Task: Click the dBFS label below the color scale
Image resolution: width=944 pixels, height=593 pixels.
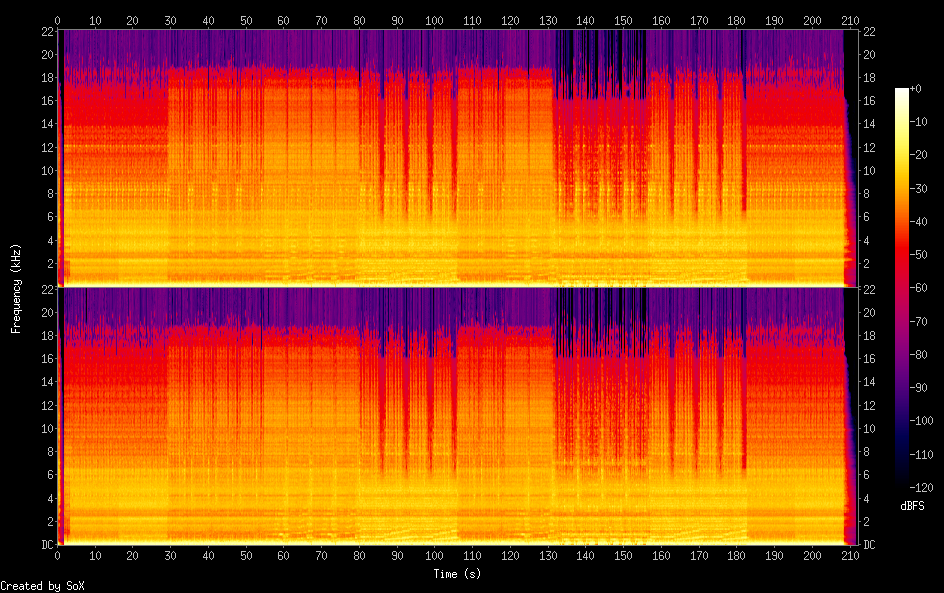Action: [912, 507]
